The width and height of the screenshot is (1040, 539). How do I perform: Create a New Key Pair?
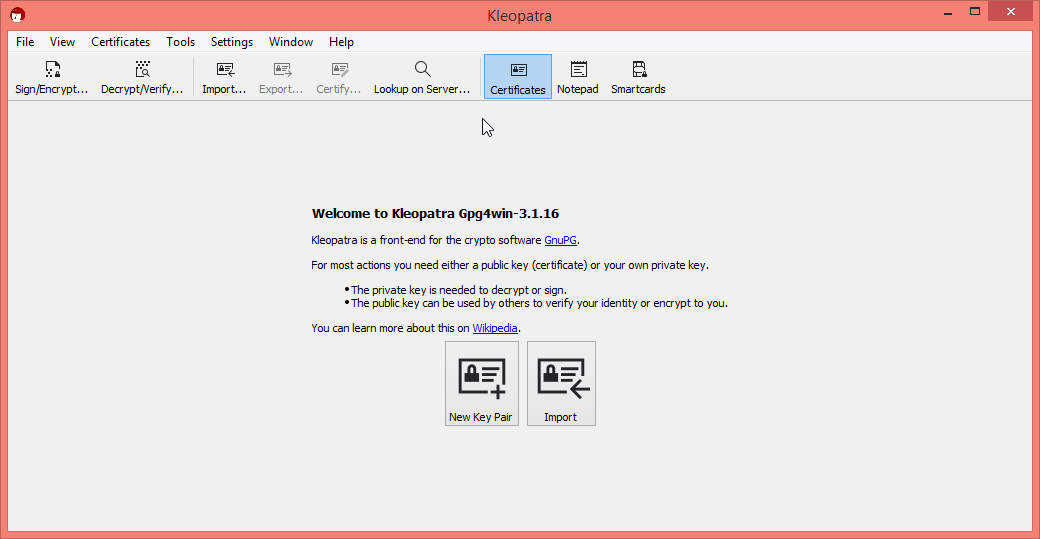coord(481,384)
